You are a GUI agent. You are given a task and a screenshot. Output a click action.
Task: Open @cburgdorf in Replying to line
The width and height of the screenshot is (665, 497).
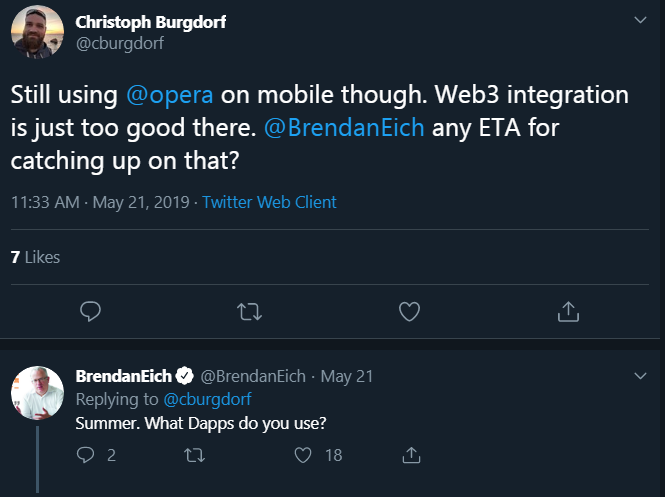point(207,399)
